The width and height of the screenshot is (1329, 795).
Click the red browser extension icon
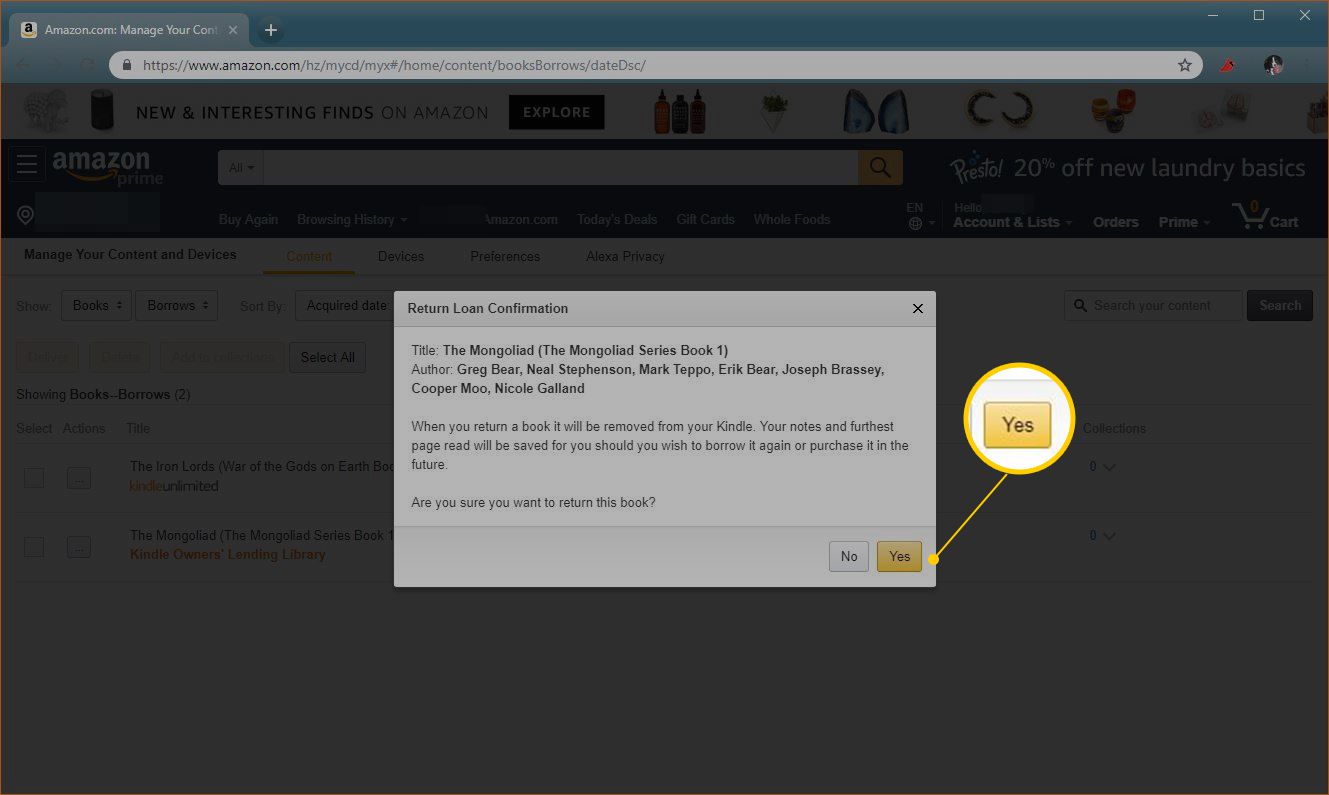click(x=1228, y=65)
